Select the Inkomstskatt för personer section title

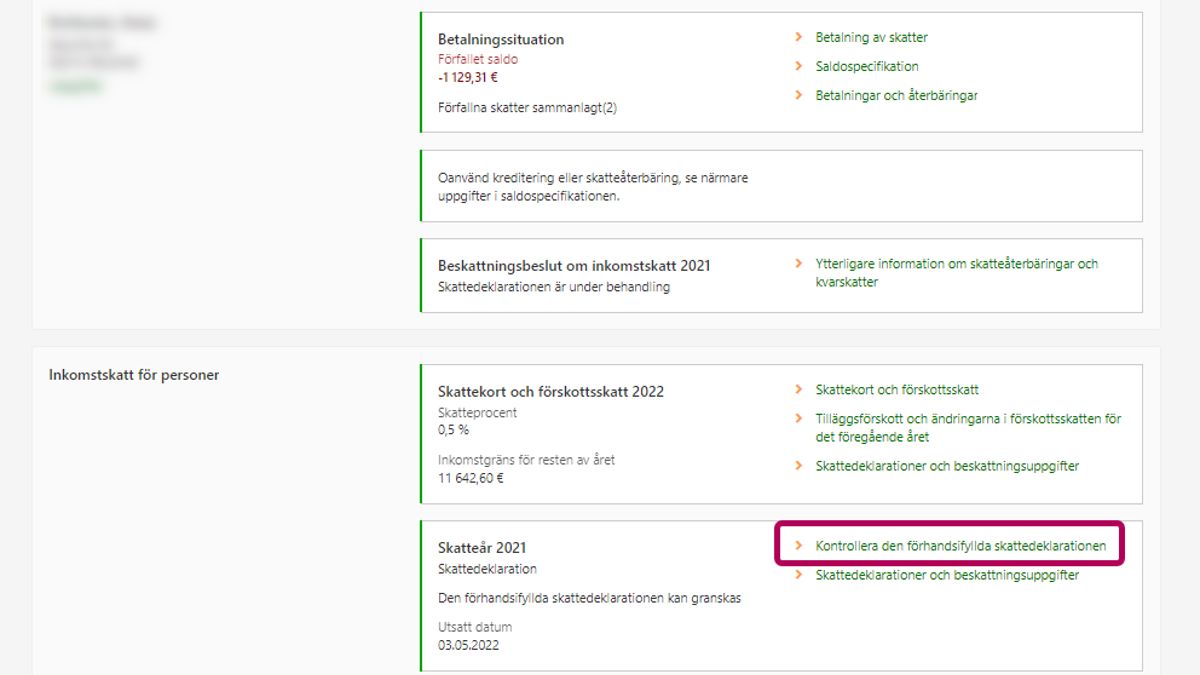click(x=134, y=375)
